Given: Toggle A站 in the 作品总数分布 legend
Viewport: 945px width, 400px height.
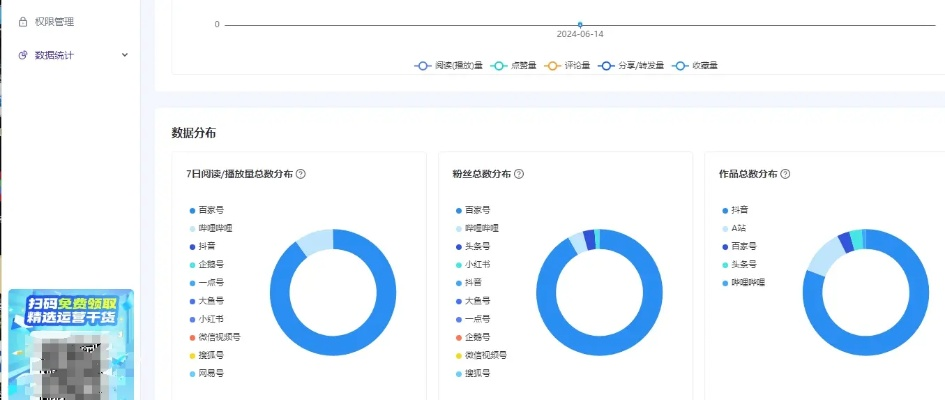Looking at the screenshot, I should 740,229.
